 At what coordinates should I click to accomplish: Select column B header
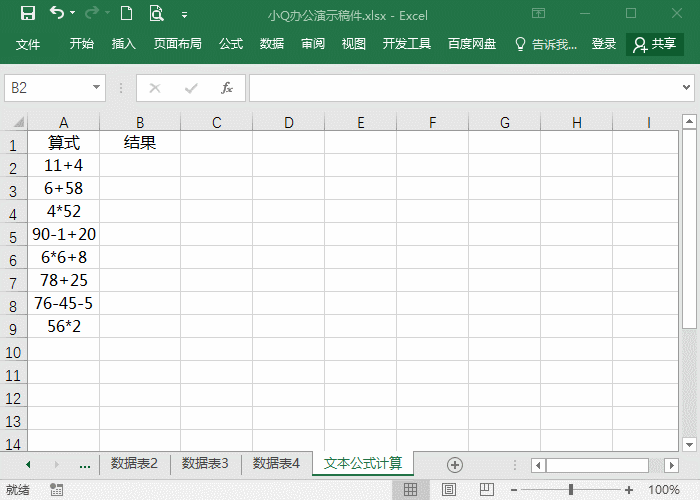[140, 122]
